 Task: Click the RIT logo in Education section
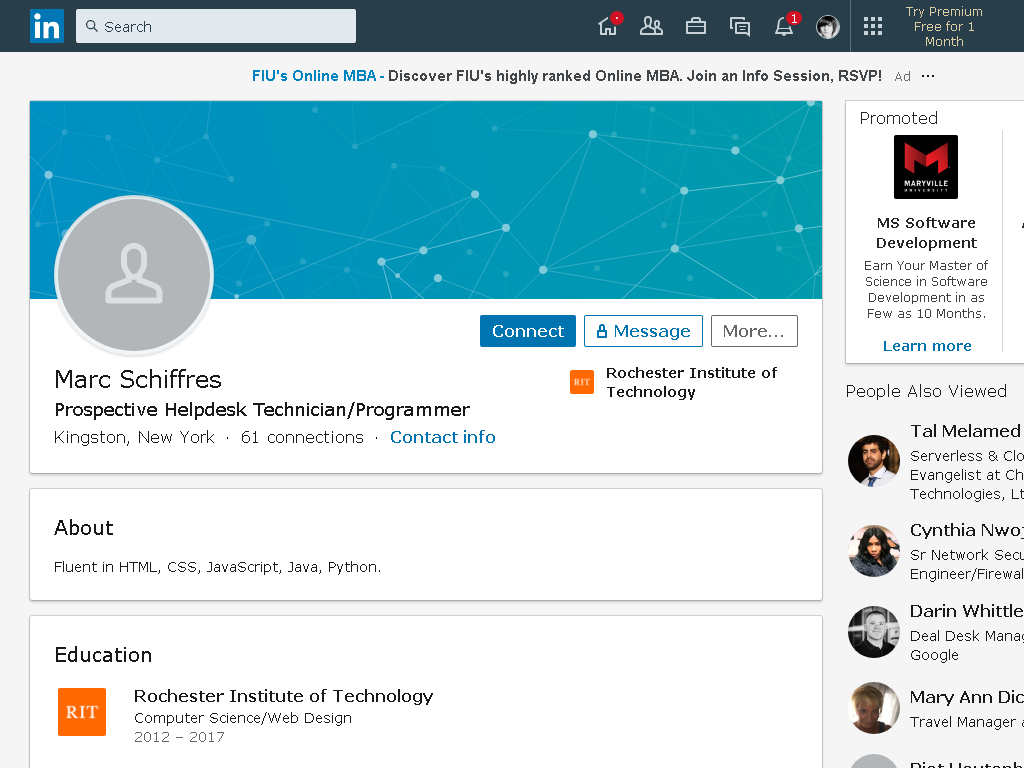[x=82, y=712]
